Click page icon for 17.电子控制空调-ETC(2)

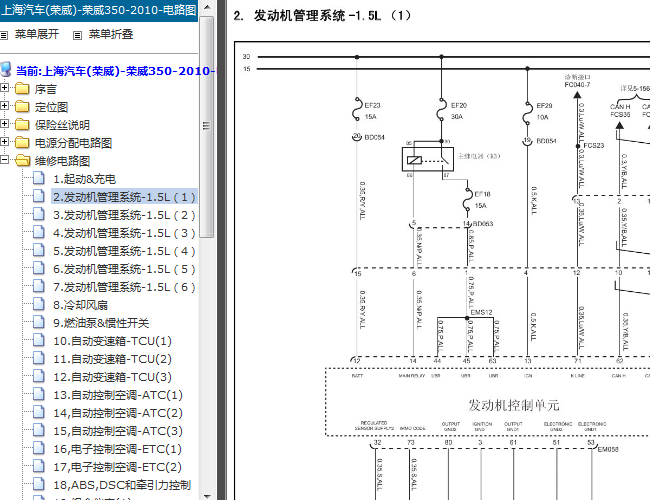click(39, 466)
